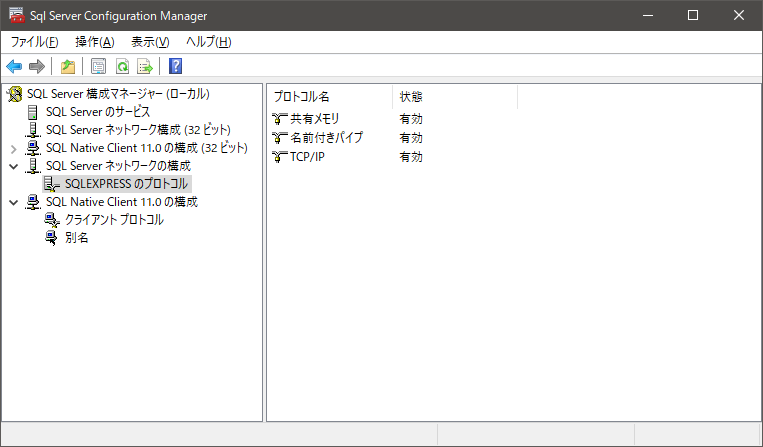This screenshot has width=763, height=447.
Task: Select the 共有メモリ protocol row
Action: click(314, 119)
